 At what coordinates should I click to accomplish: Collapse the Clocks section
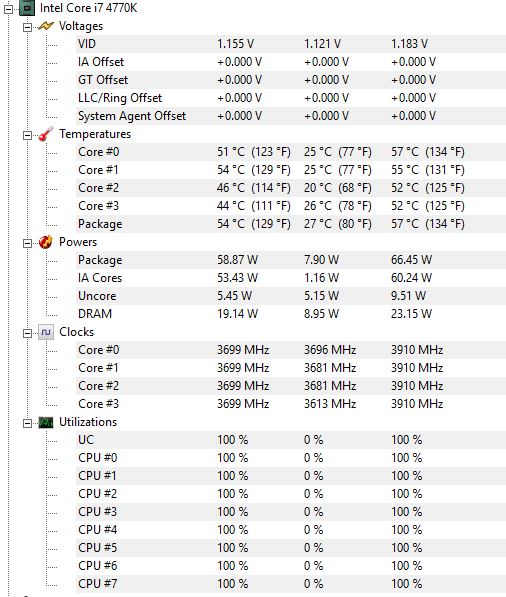click(27, 334)
